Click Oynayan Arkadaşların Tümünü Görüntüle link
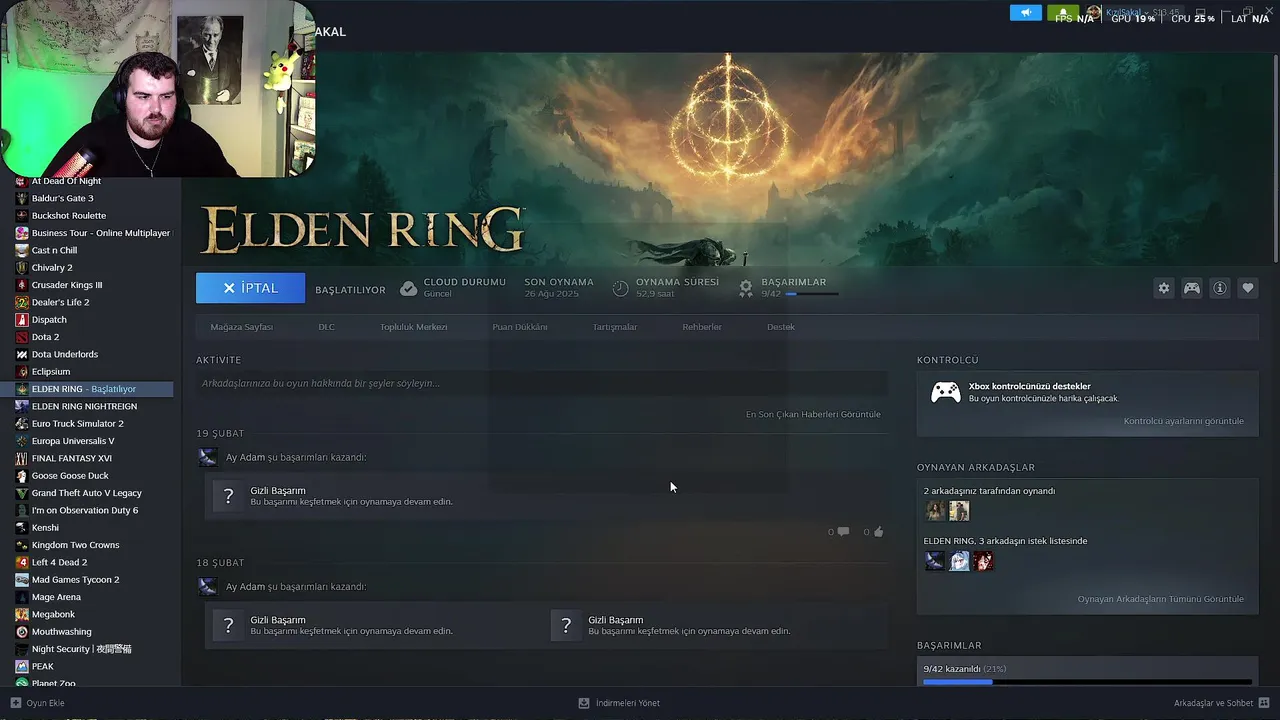The width and height of the screenshot is (1280, 720). click(1160, 599)
